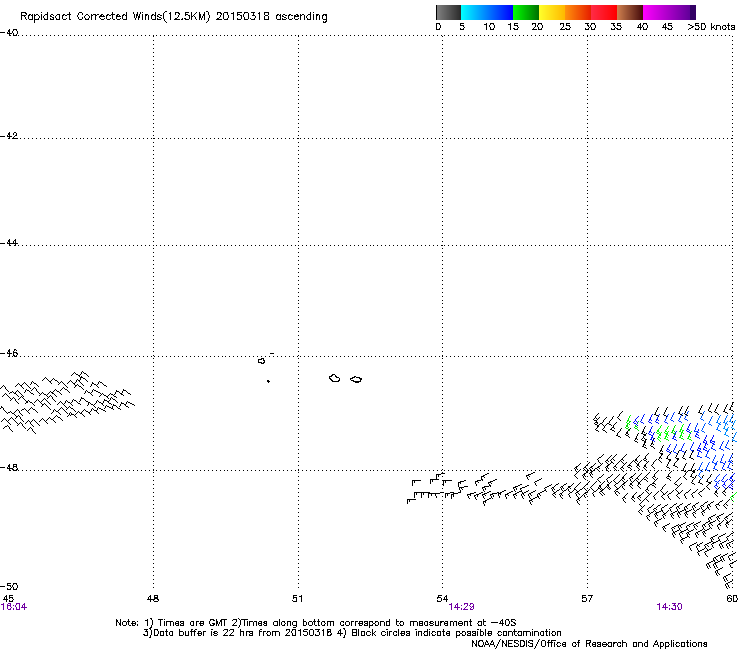The height and width of the screenshot is (650, 740).
Task: Click the cyan-blue 5-15 knots color segment
Action: point(487,12)
